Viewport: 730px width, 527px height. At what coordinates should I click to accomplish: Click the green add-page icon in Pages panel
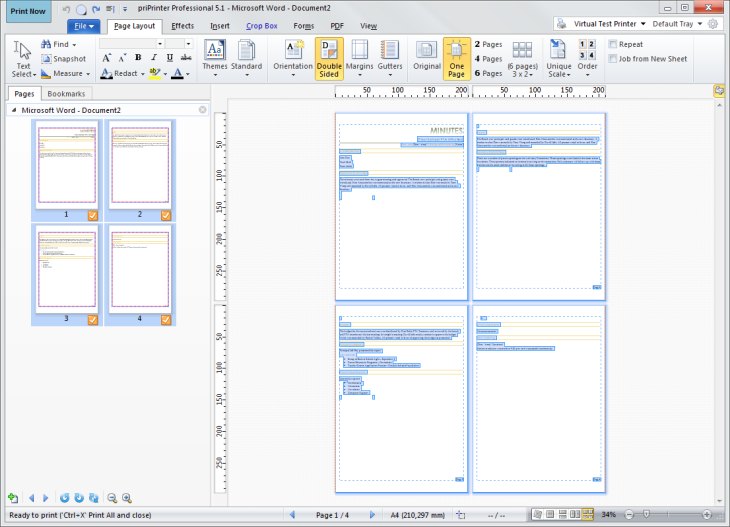point(13,498)
